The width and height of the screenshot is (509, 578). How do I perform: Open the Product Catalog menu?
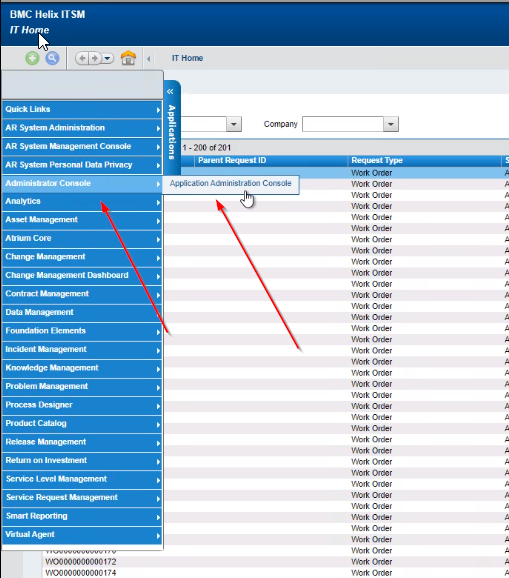(x=82, y=424)
